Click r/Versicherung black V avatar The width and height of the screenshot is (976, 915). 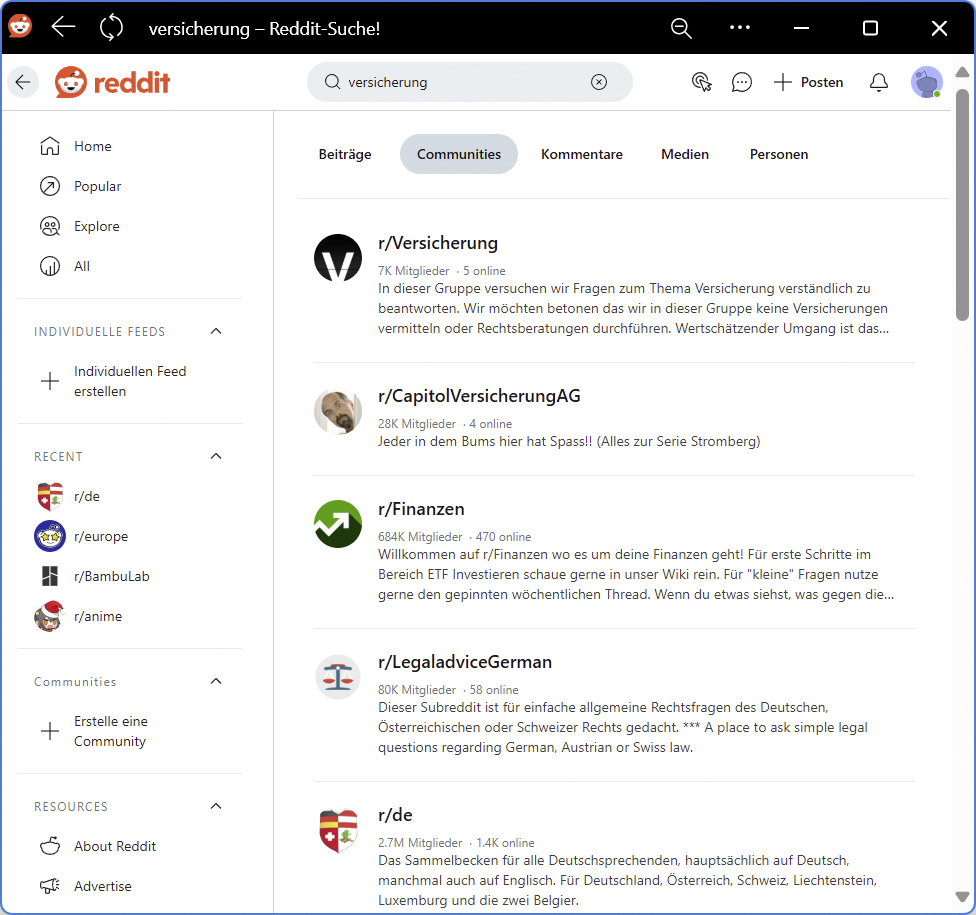[338, 258]
